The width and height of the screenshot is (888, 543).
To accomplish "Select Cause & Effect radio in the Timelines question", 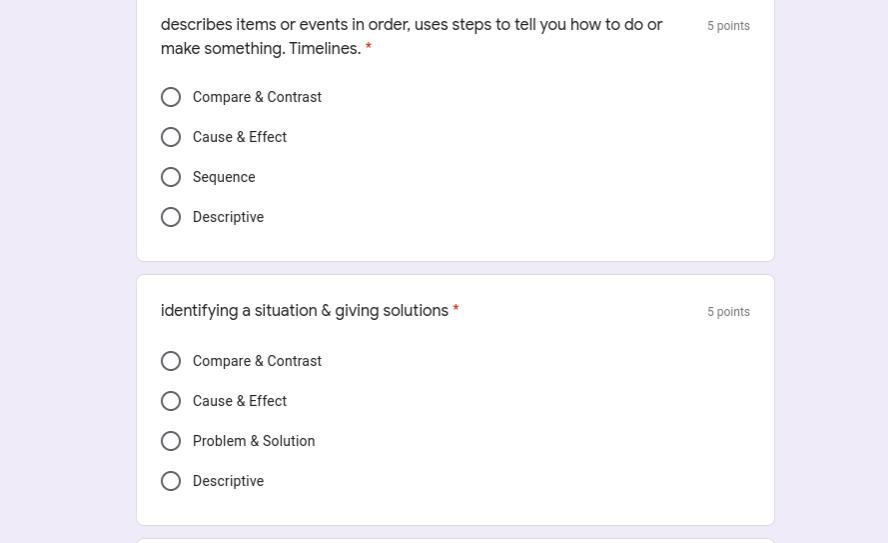I will click(x=171, y=137).
